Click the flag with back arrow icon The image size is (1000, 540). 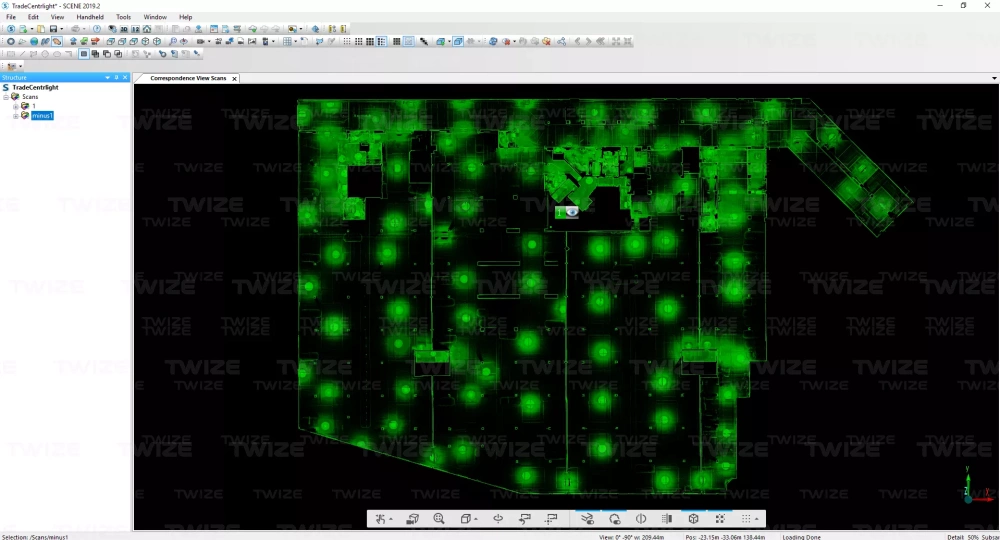point(525,519)
